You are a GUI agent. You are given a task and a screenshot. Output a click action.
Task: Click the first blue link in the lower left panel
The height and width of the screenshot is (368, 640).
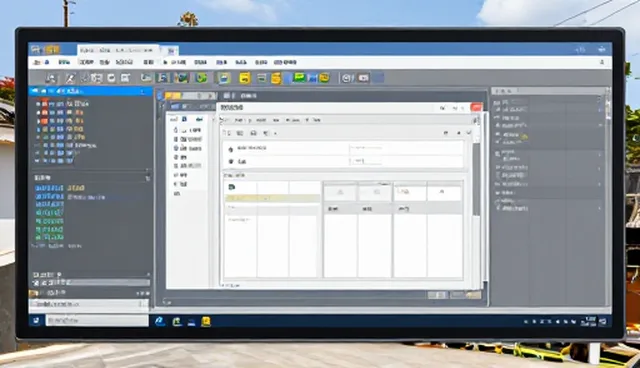[49, 188]
